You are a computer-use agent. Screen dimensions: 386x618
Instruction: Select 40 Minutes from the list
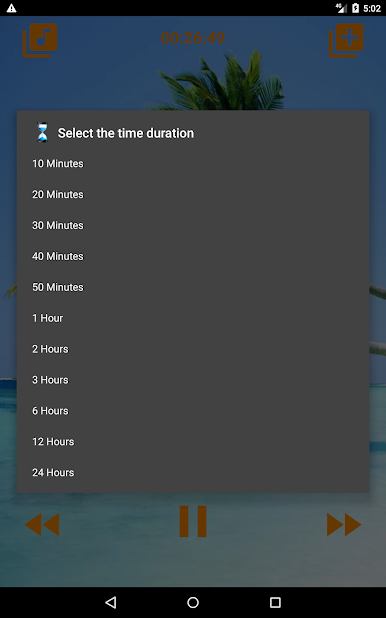click(x=193, y=256)
